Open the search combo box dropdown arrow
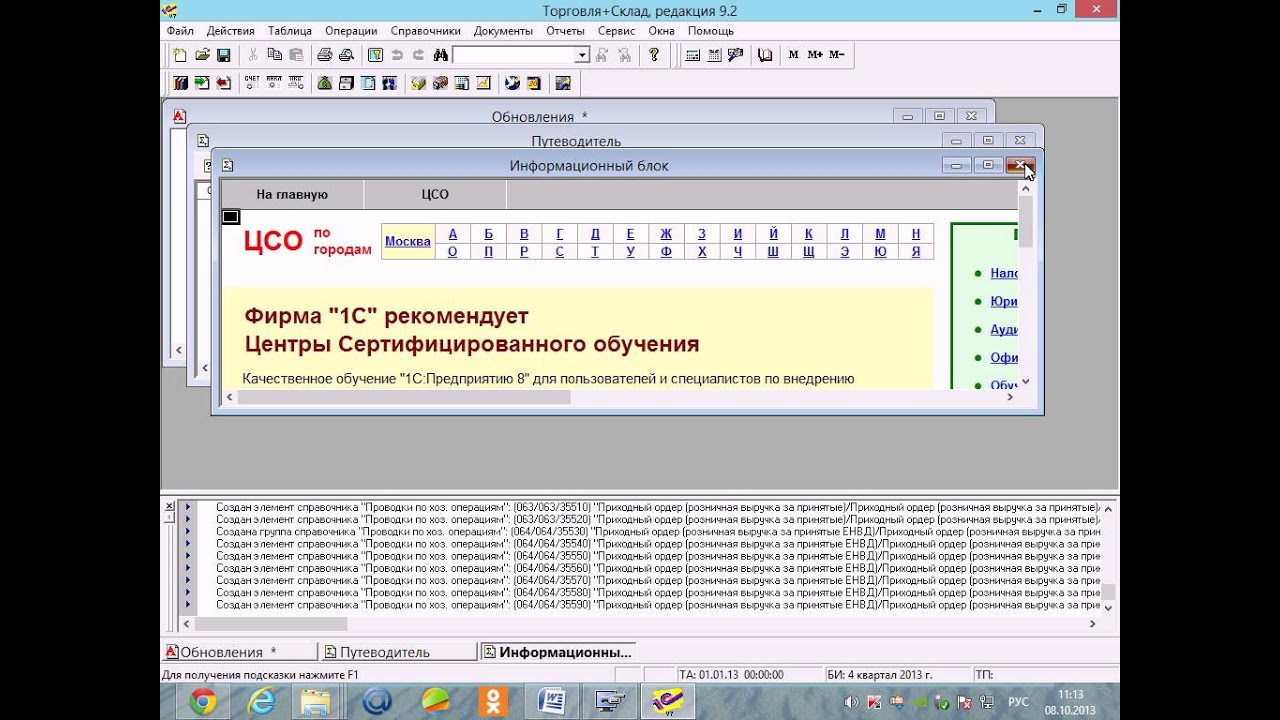 [582, 55]
